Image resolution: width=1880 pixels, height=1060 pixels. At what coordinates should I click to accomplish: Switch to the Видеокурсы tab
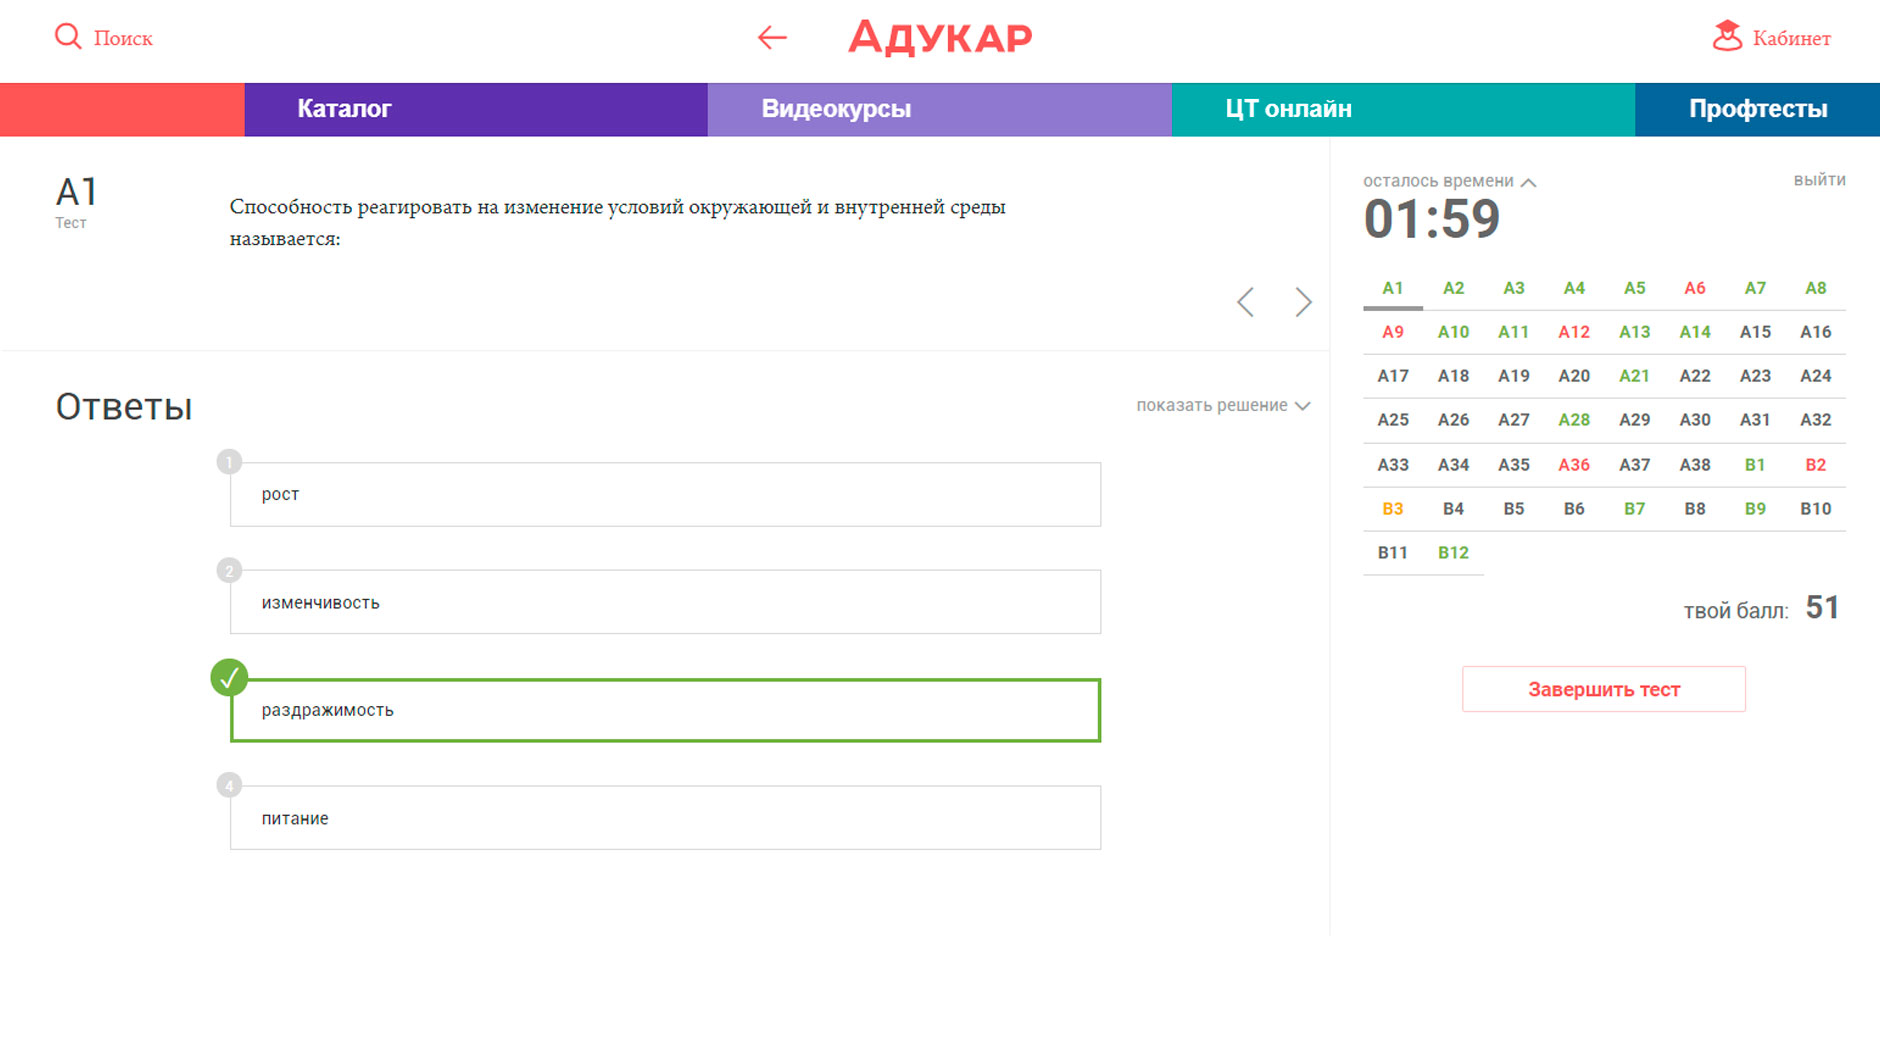836,109
